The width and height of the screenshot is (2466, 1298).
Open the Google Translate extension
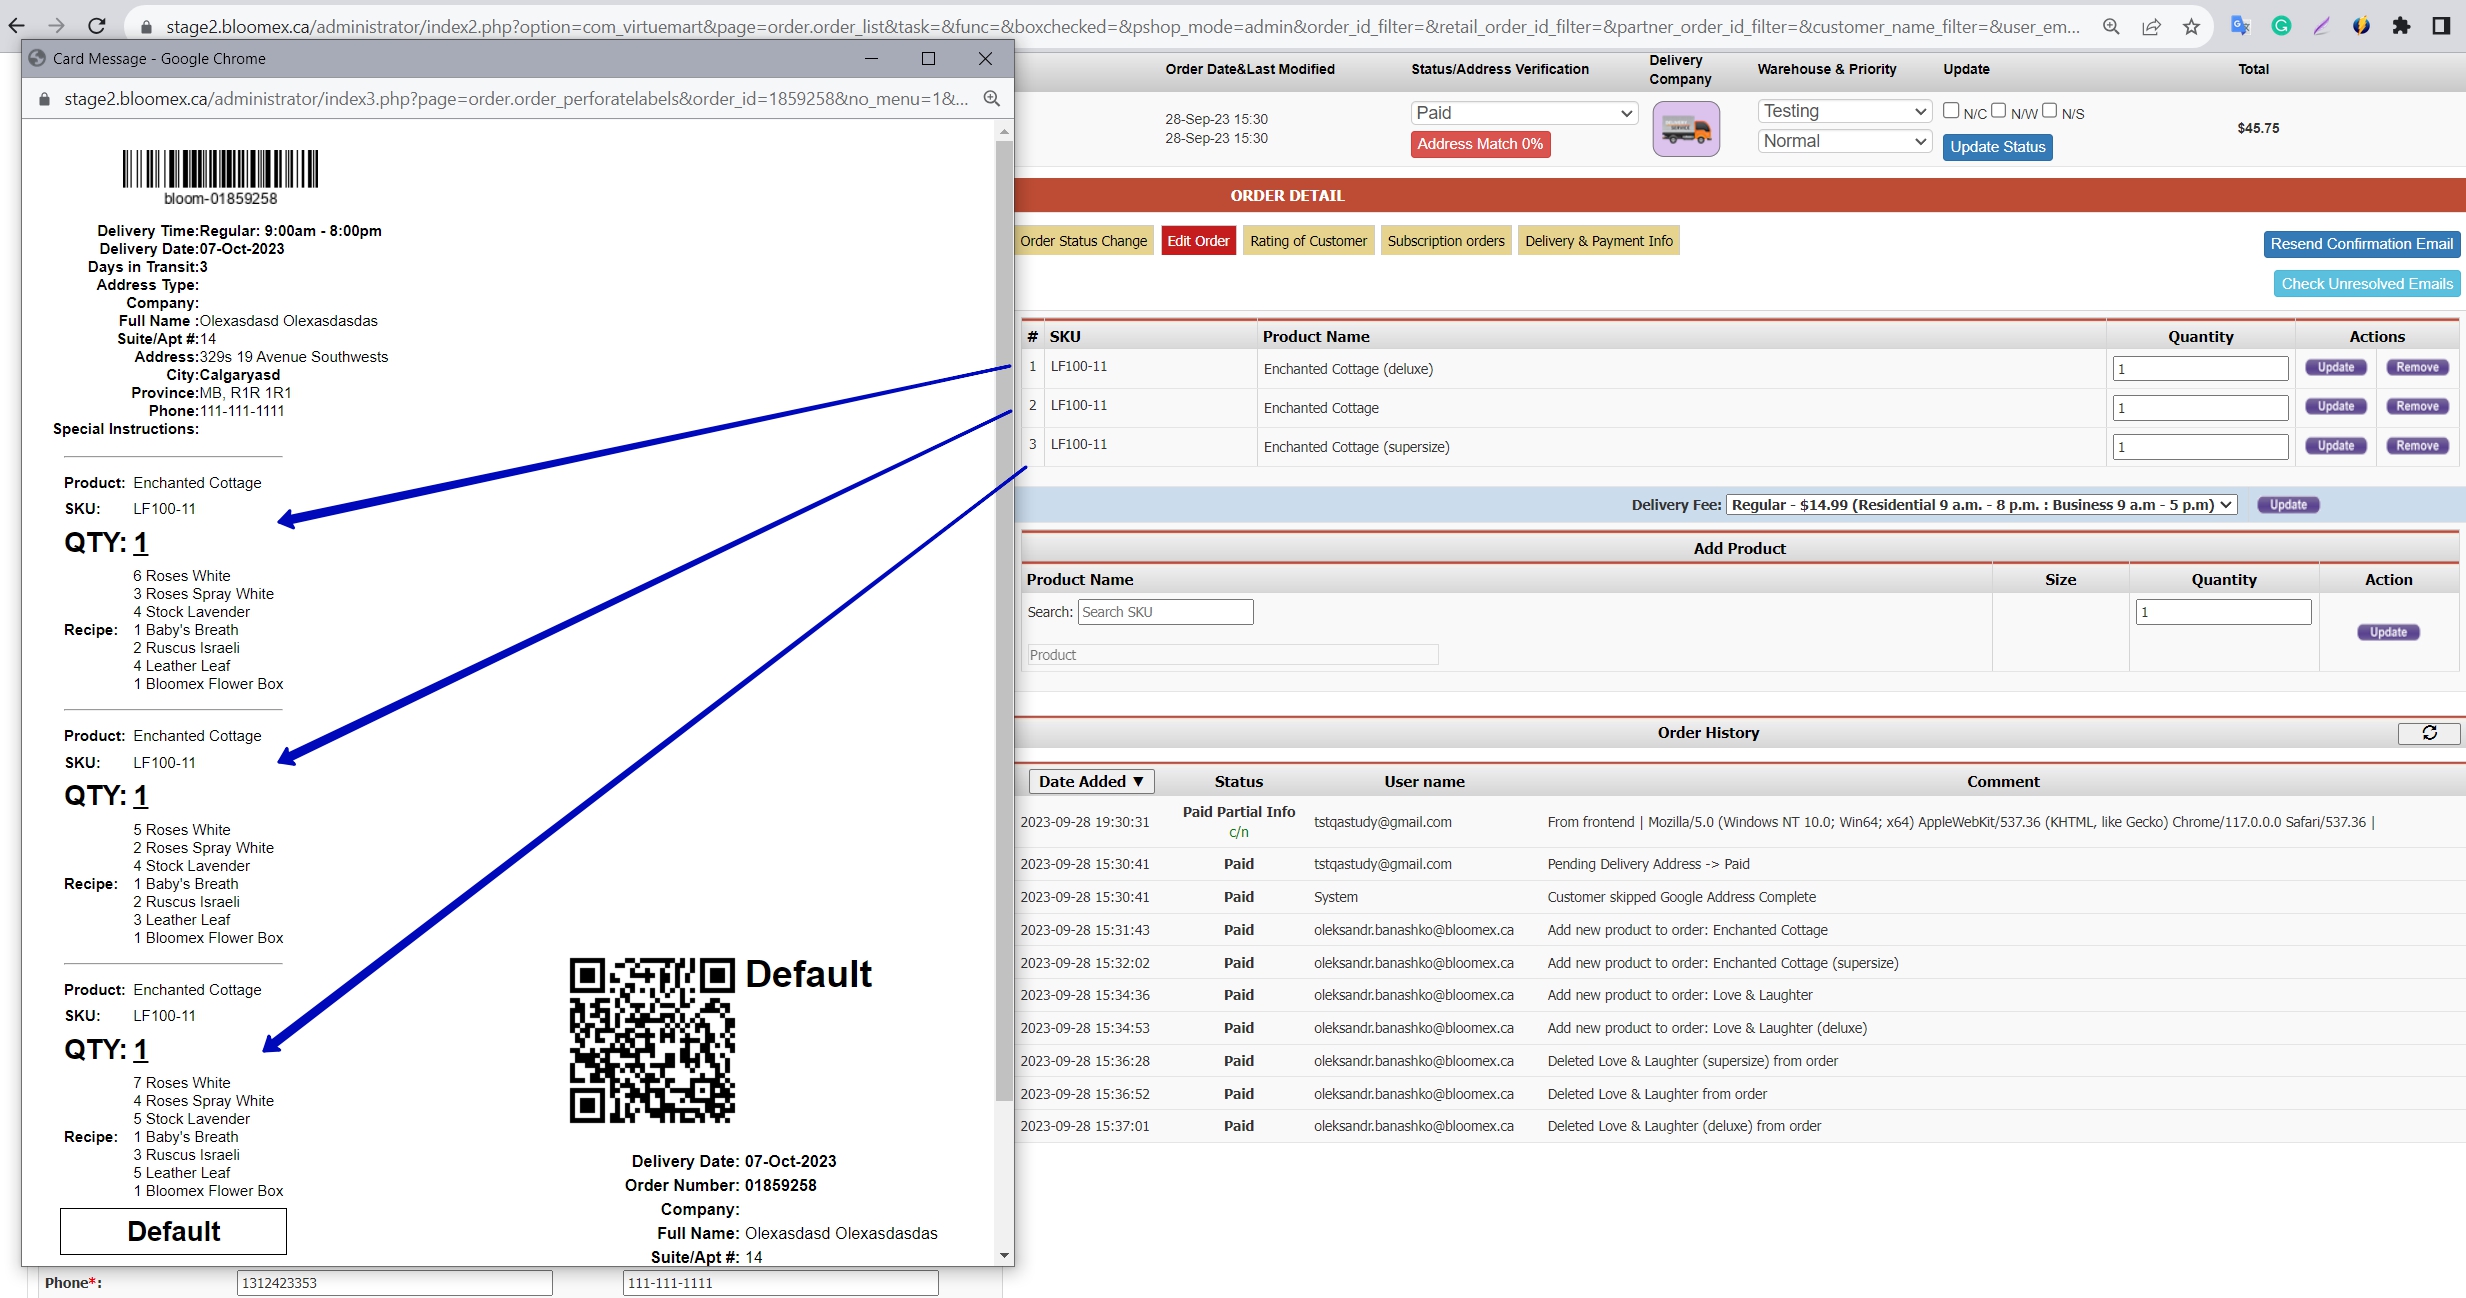pyautogui.click(x=2240, y=27)
